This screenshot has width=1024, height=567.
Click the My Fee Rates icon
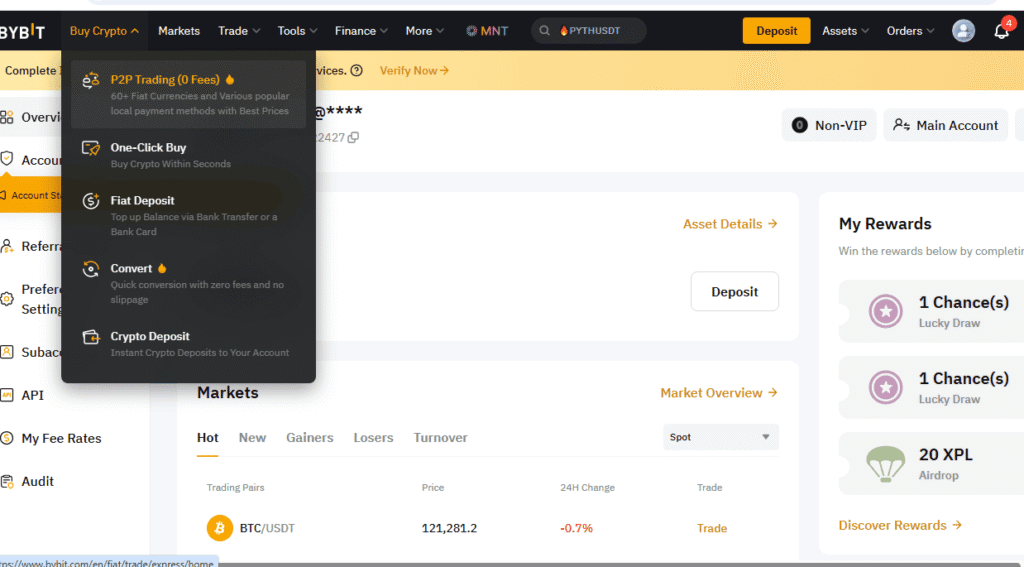(7, 438)
